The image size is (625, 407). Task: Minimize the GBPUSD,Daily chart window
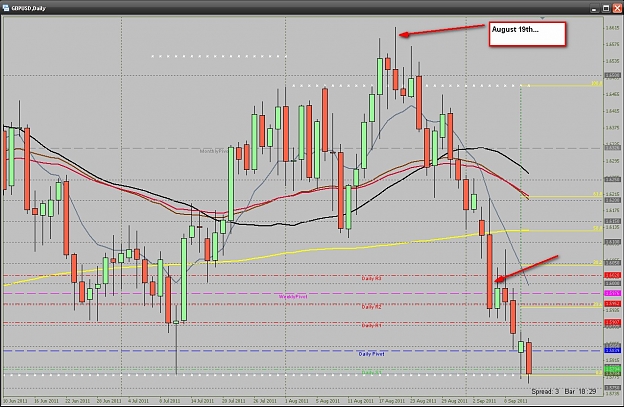[595, 8]
